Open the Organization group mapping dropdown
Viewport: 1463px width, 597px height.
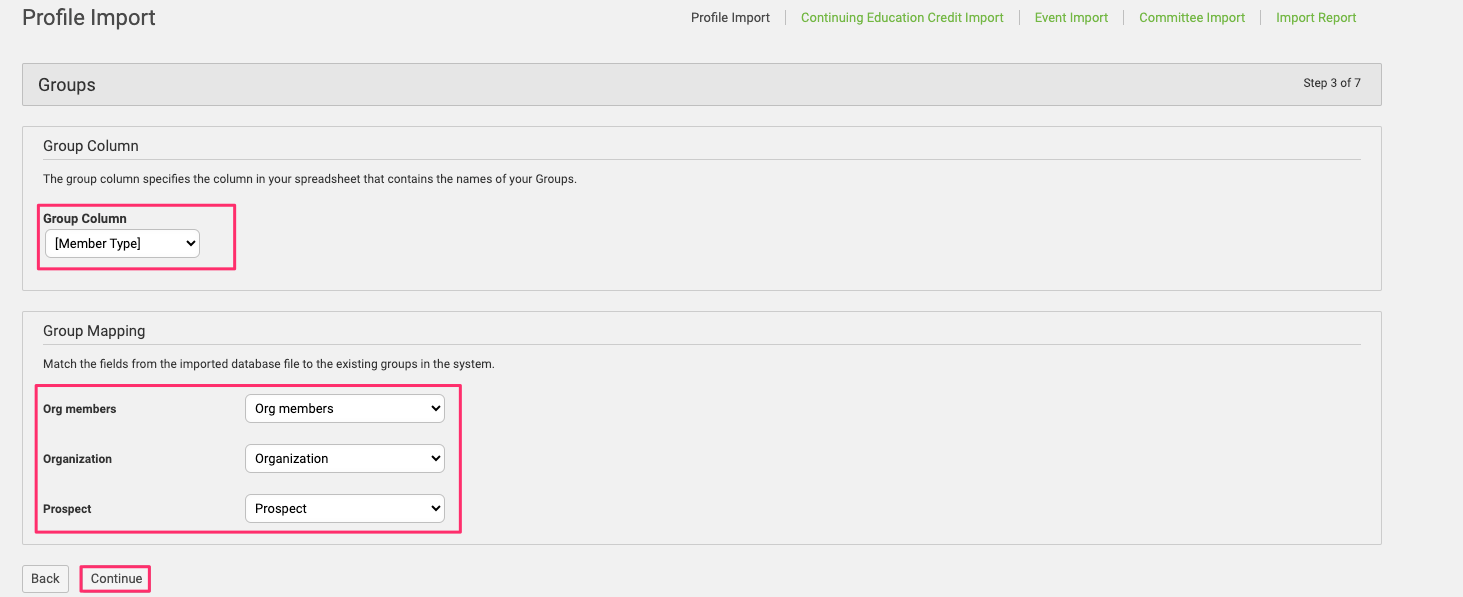point(345,458)
